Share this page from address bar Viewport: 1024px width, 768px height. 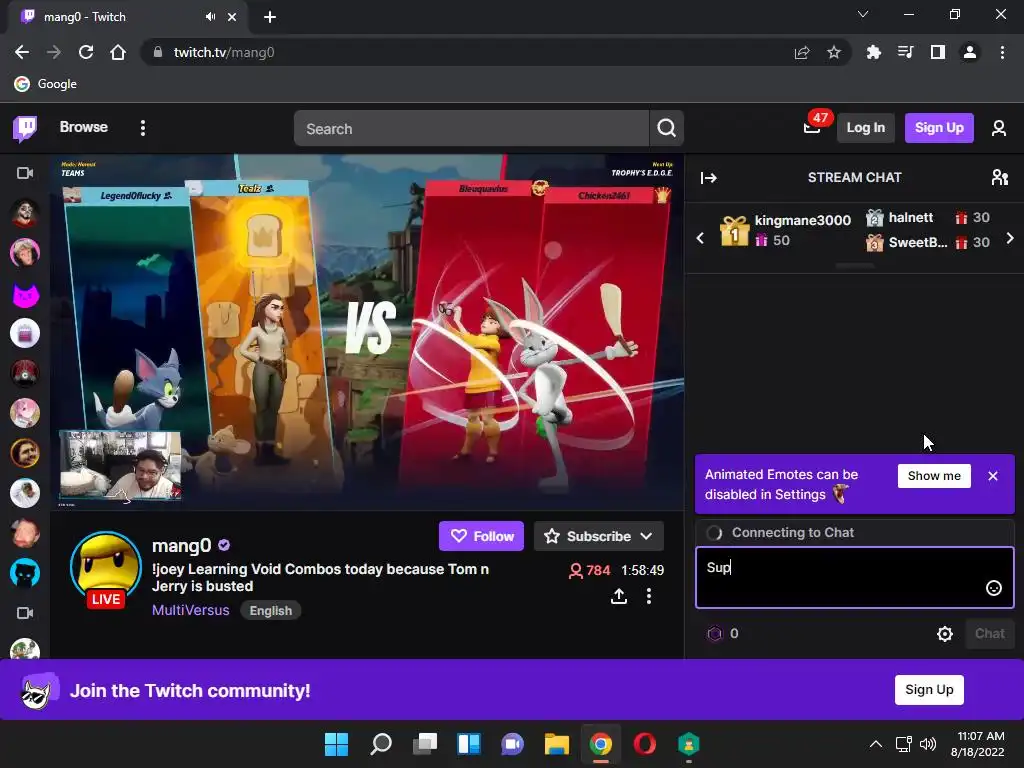click(801, 52)
